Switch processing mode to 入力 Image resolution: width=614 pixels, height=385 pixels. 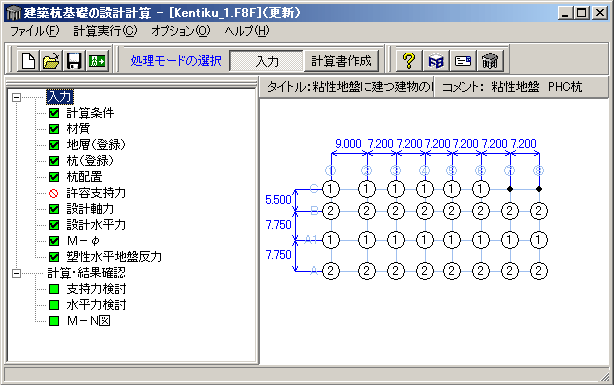click(x=267, y=61)
